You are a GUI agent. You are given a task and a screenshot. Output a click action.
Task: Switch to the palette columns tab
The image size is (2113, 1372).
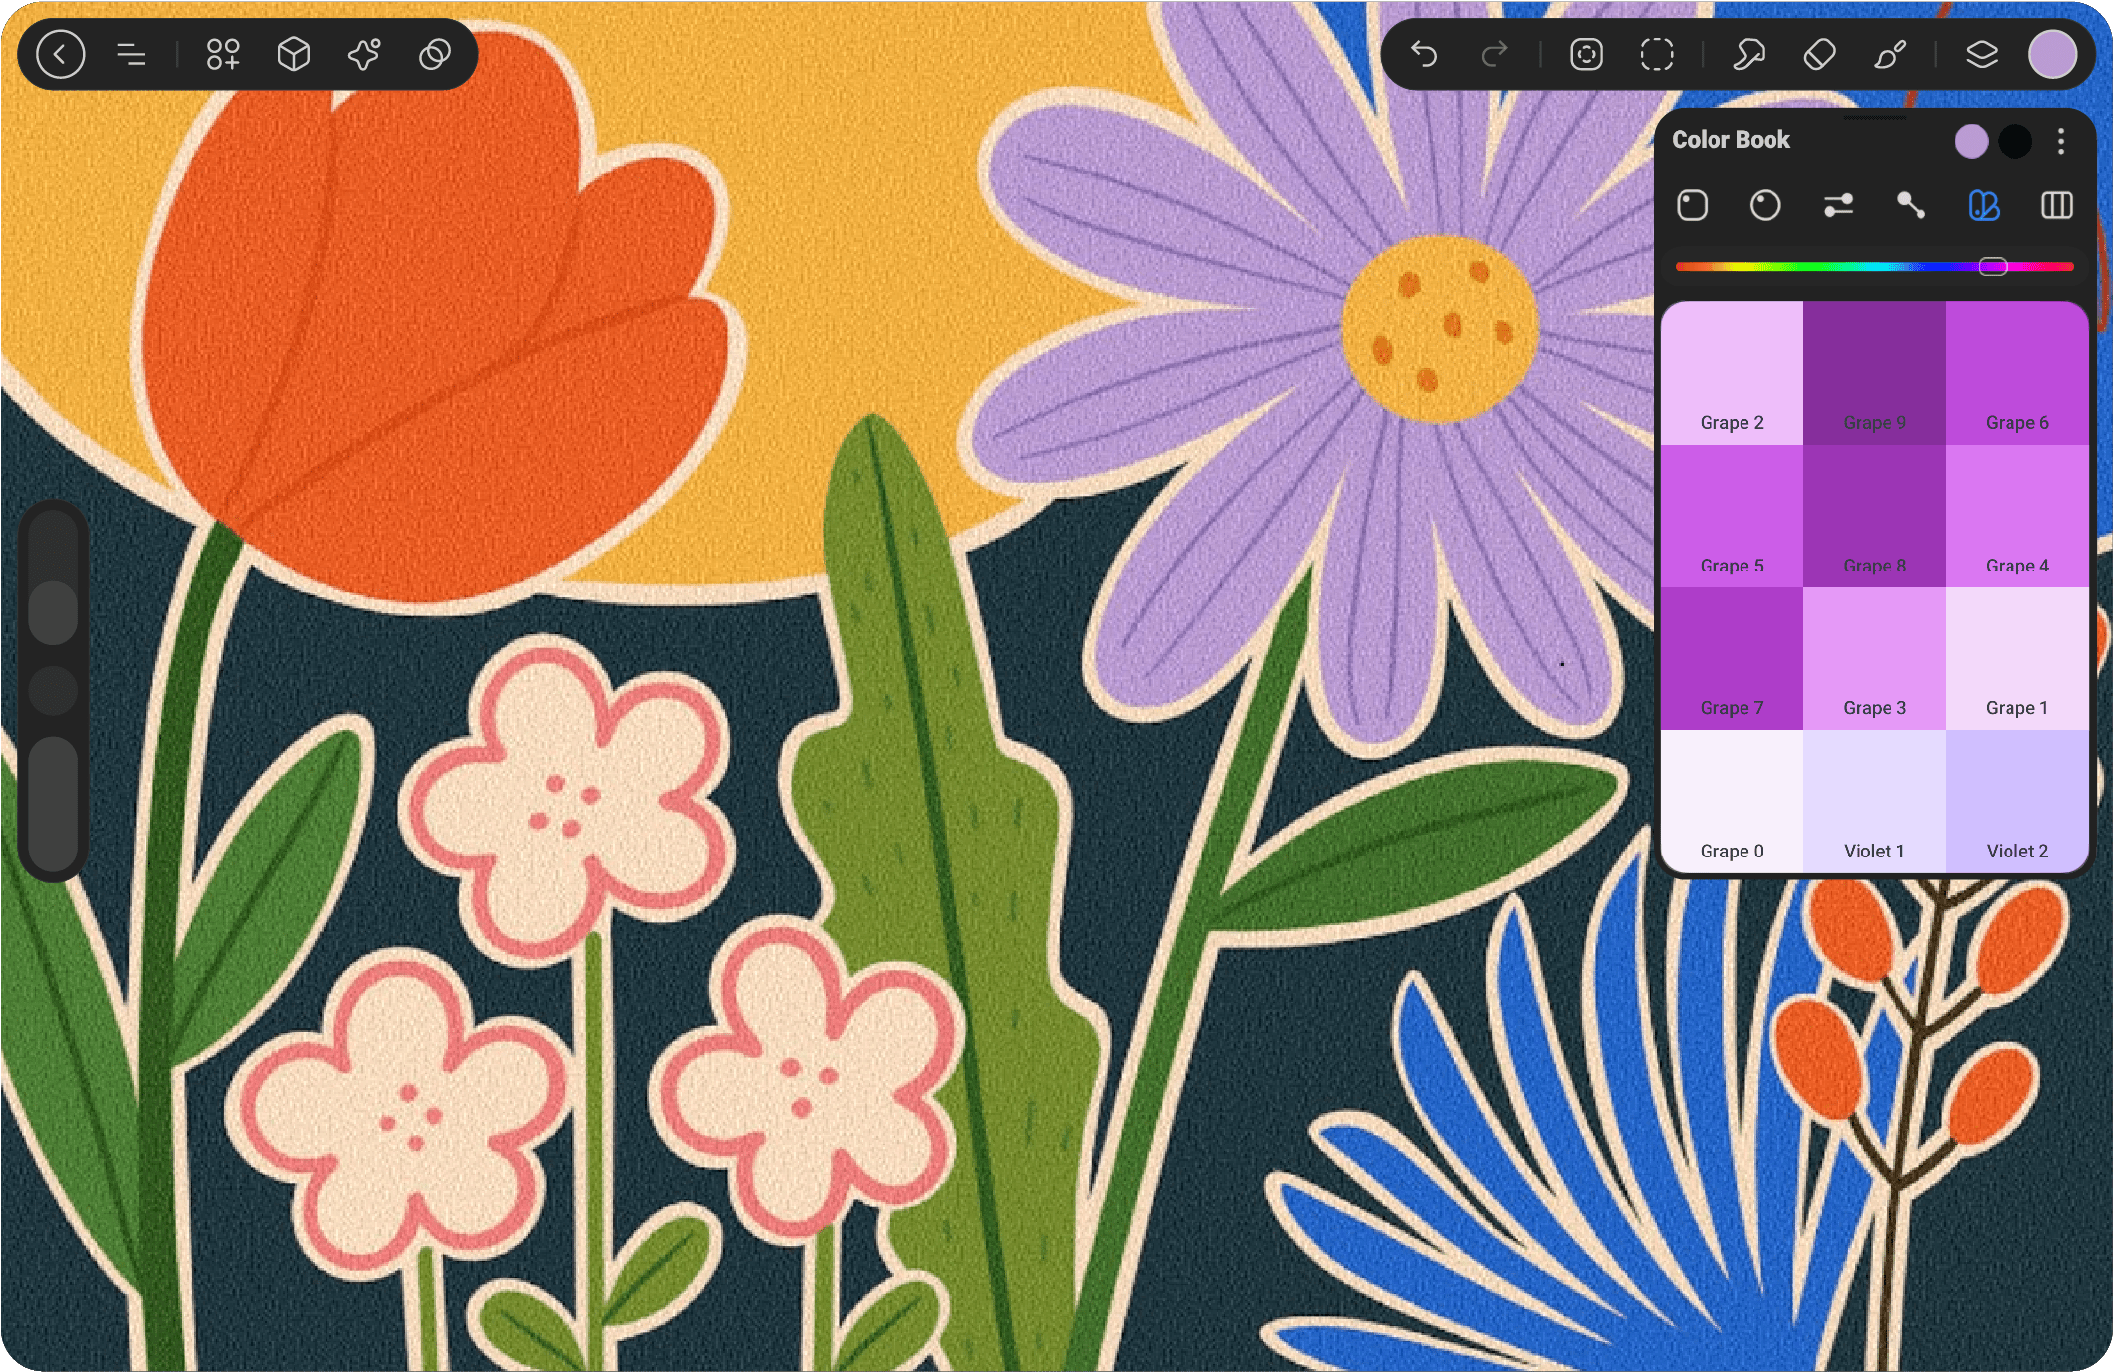[x=2056, y=206]
